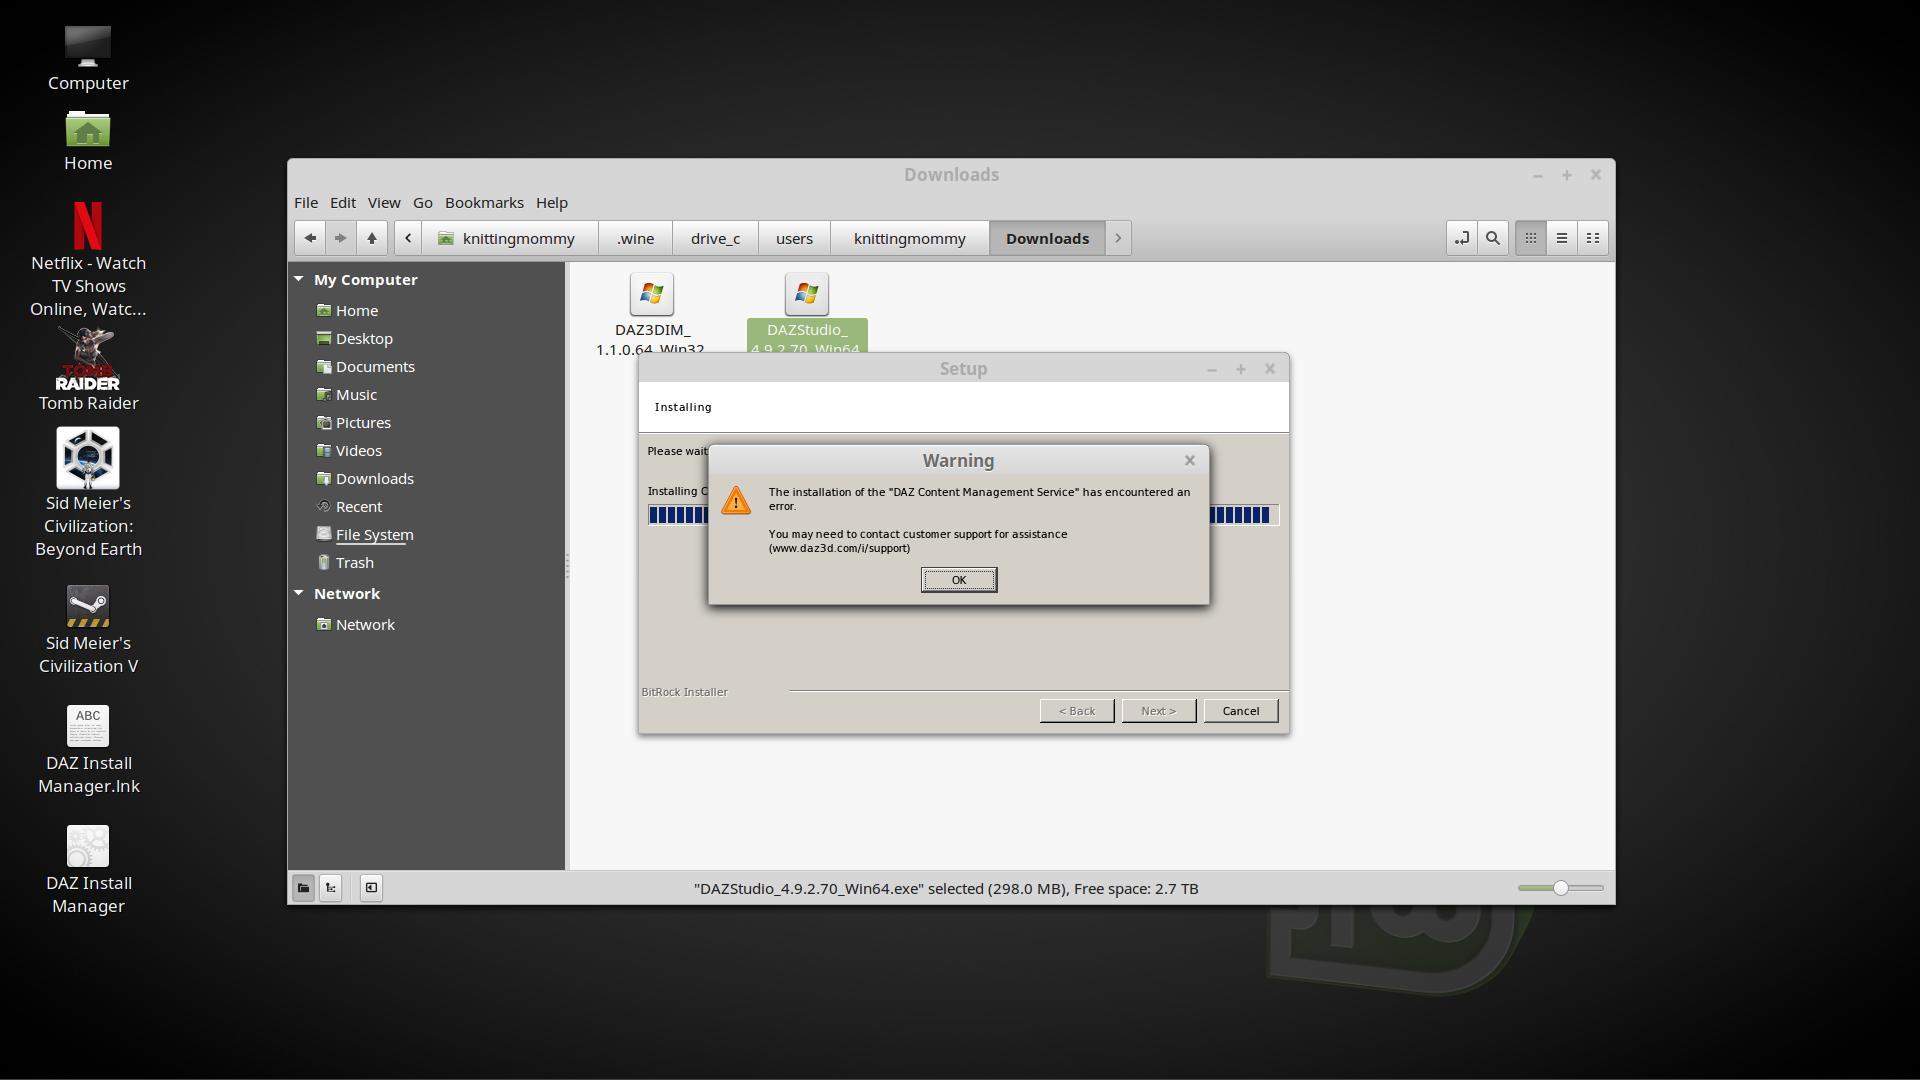The height and width of the screenshot is (1080, 1920).
Task: Collapse the Network sidebar section
Action: (299, 594)
